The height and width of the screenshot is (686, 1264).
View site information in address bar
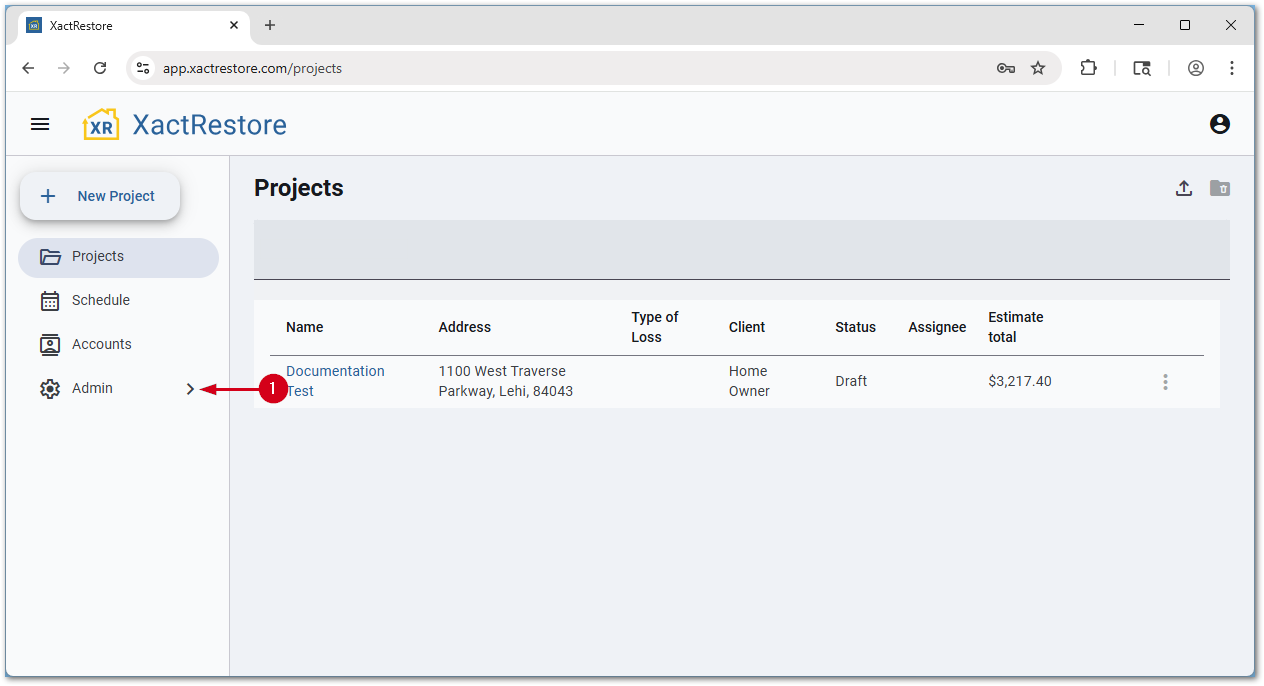(143, 68)
